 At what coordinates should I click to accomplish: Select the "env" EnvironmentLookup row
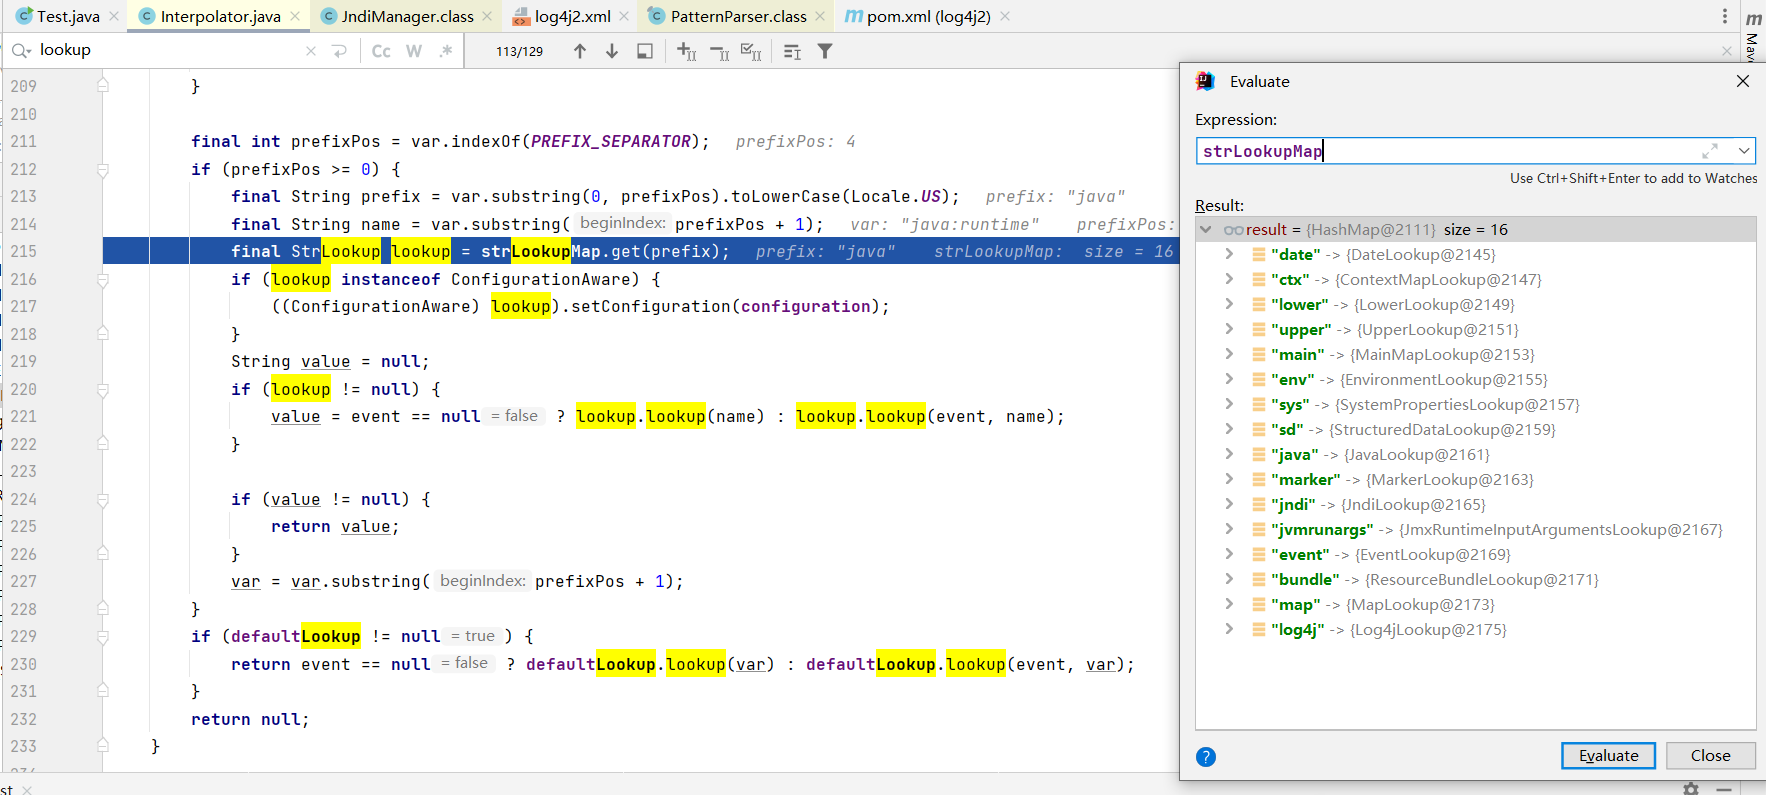point(1476,379)
